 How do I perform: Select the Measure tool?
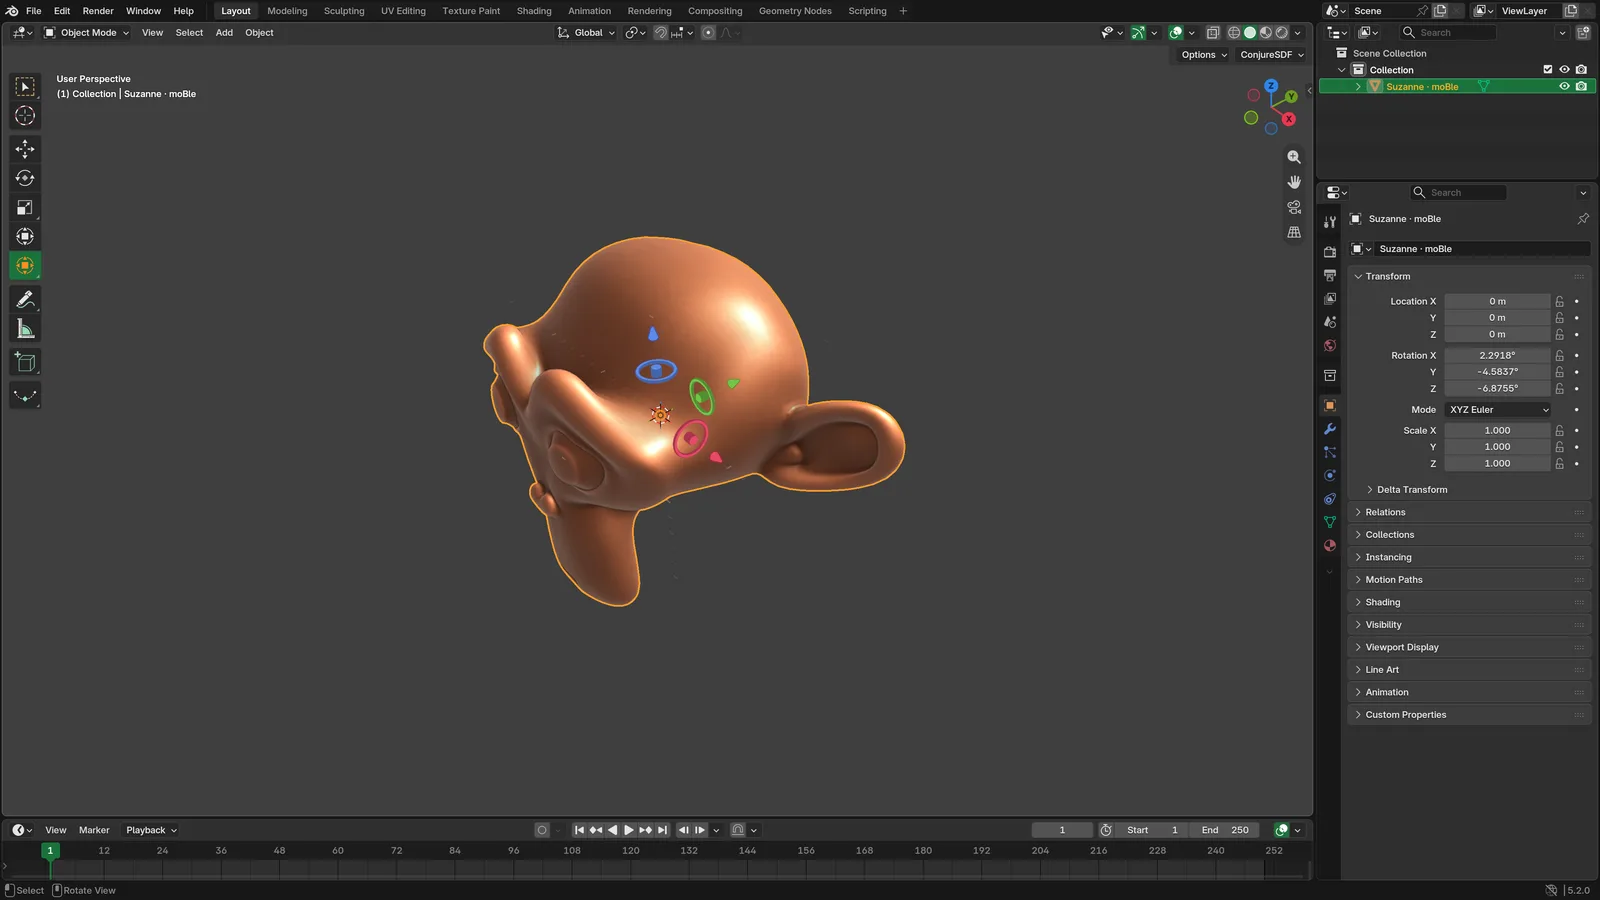pos(25,329)
